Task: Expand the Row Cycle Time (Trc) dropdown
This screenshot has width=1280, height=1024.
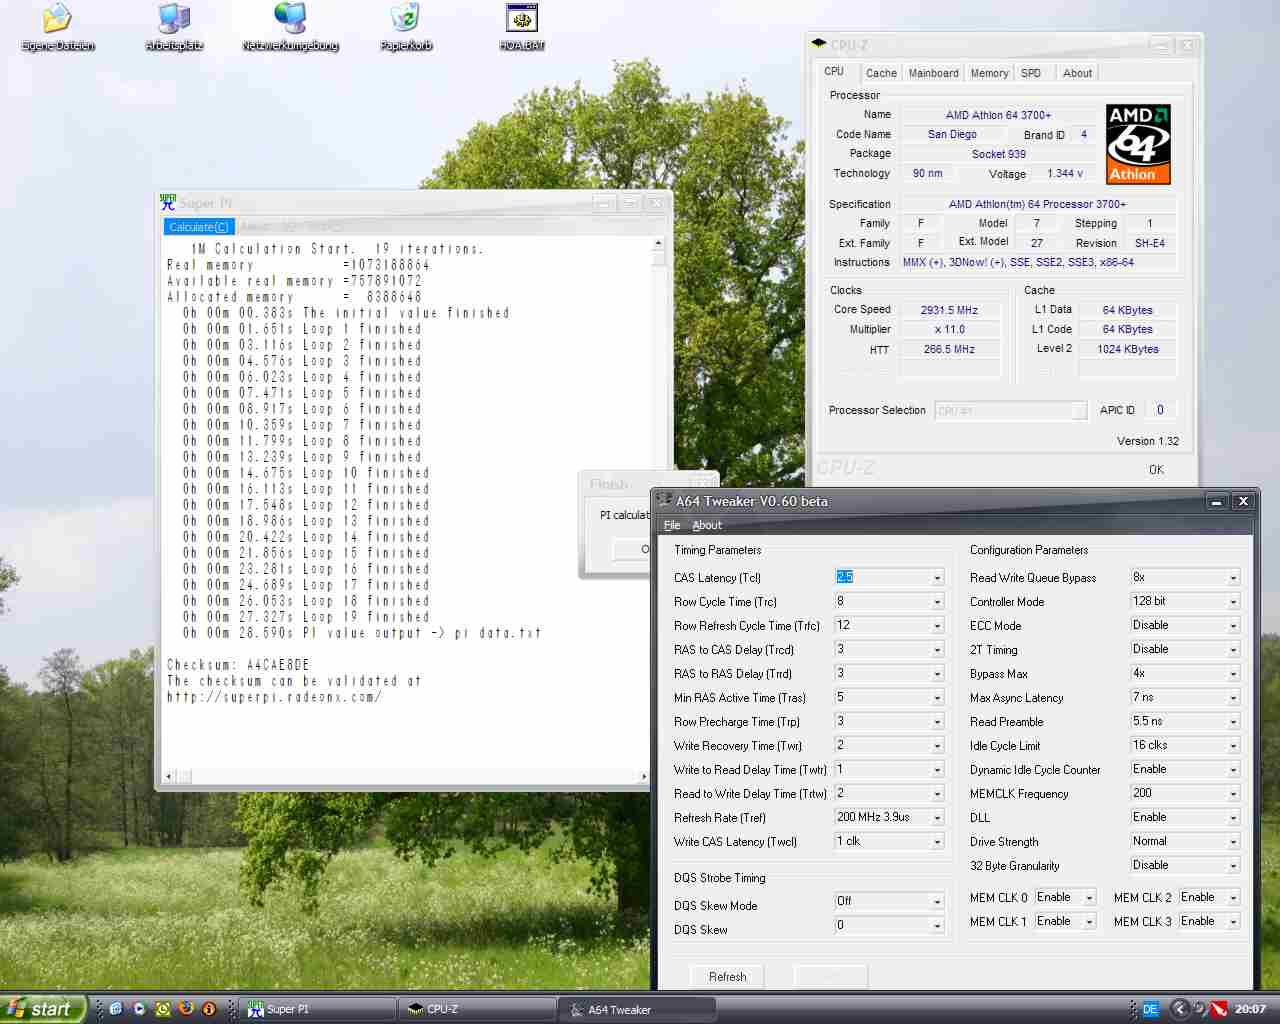Action: click(x=937, y=602)
